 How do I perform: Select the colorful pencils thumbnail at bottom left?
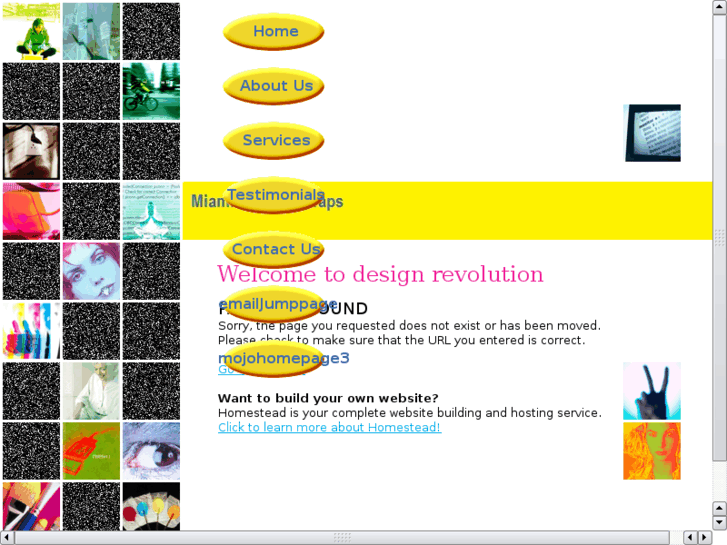pyautogui.click(x=32, y=506)
